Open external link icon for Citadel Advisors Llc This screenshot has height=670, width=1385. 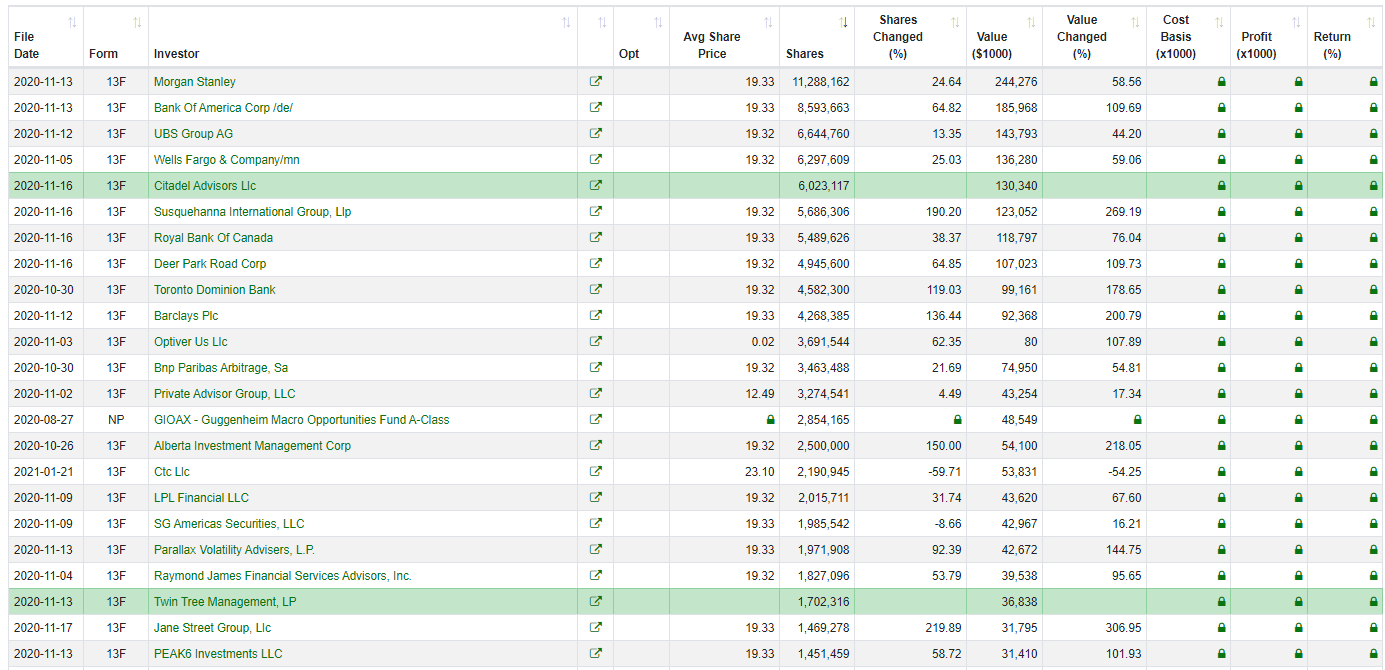(x=596, y=186)
